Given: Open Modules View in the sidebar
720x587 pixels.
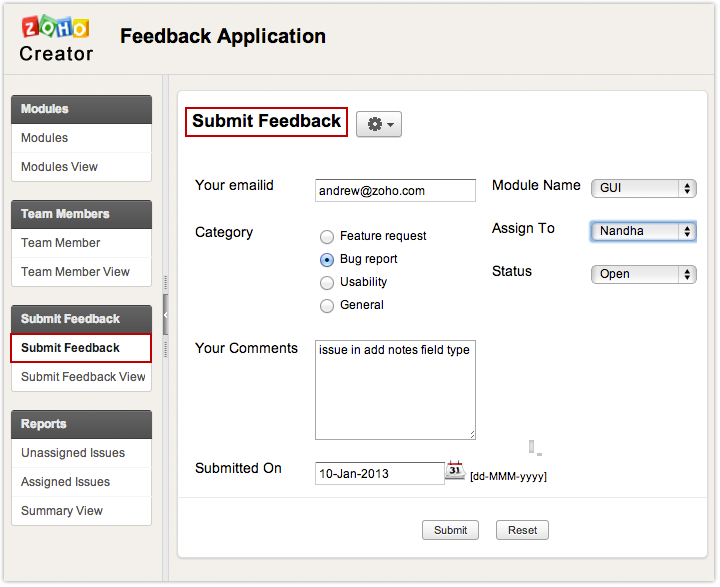Looking at the screenshot, I should click(x=60, y=167).
